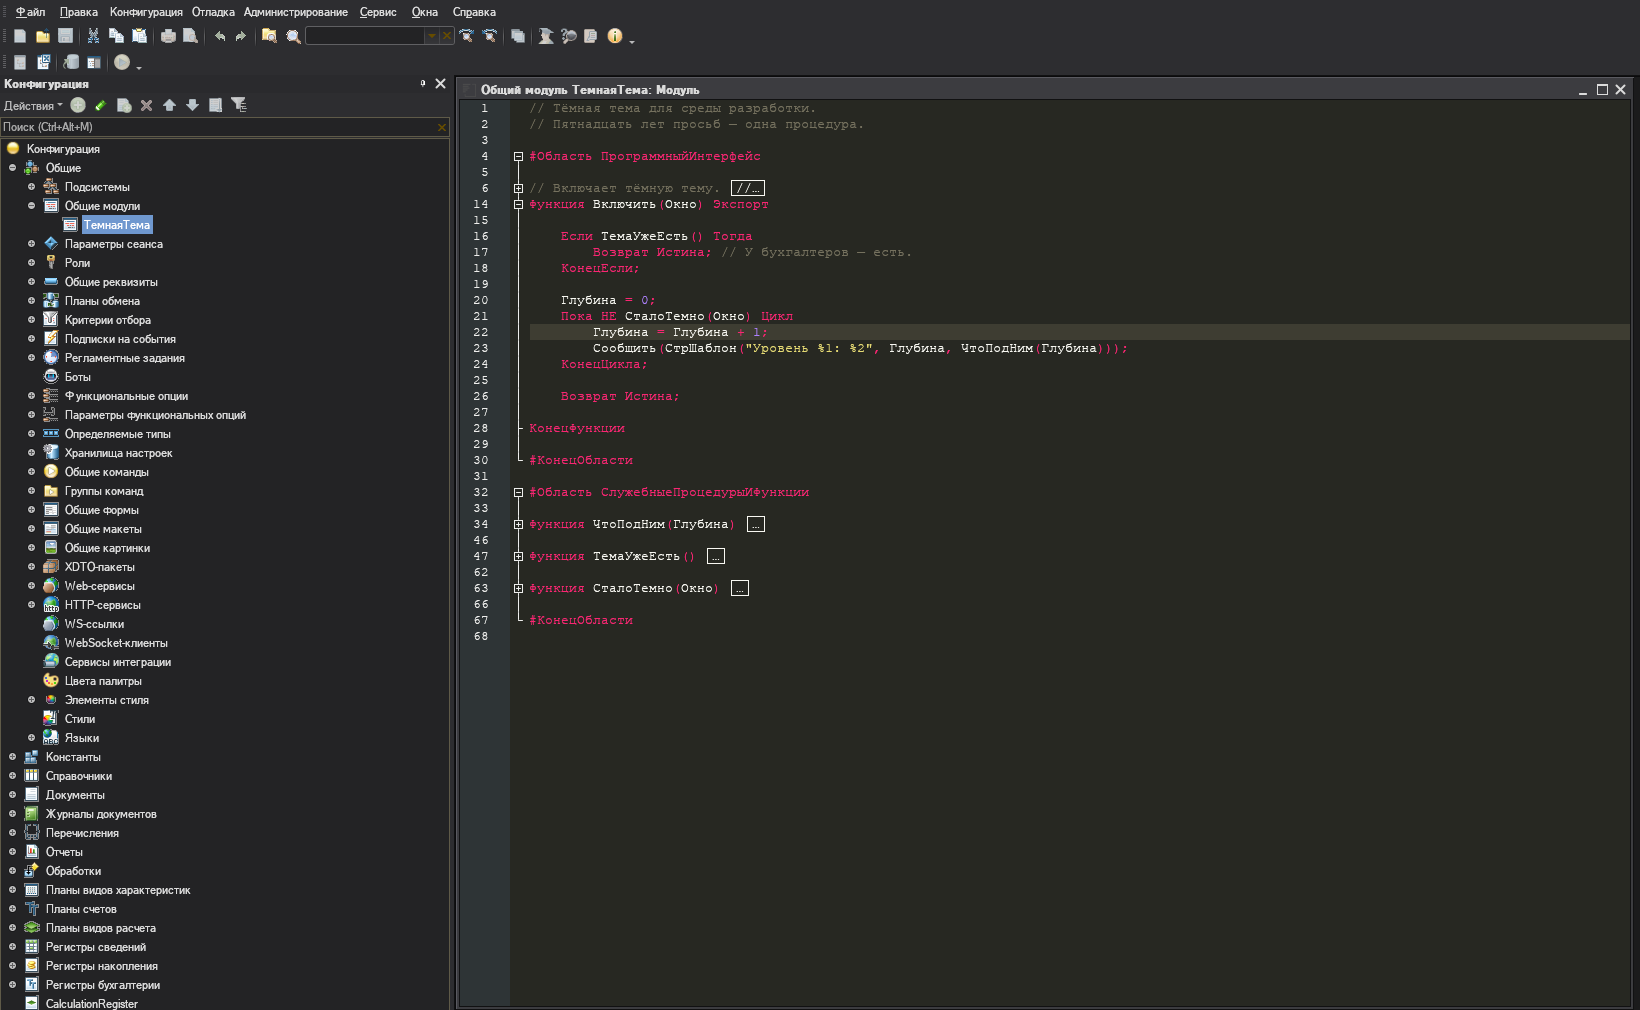1640x1010 pixels.
Task: Select the Регламентные задания tree item
Action: click(x=125, y=358)
